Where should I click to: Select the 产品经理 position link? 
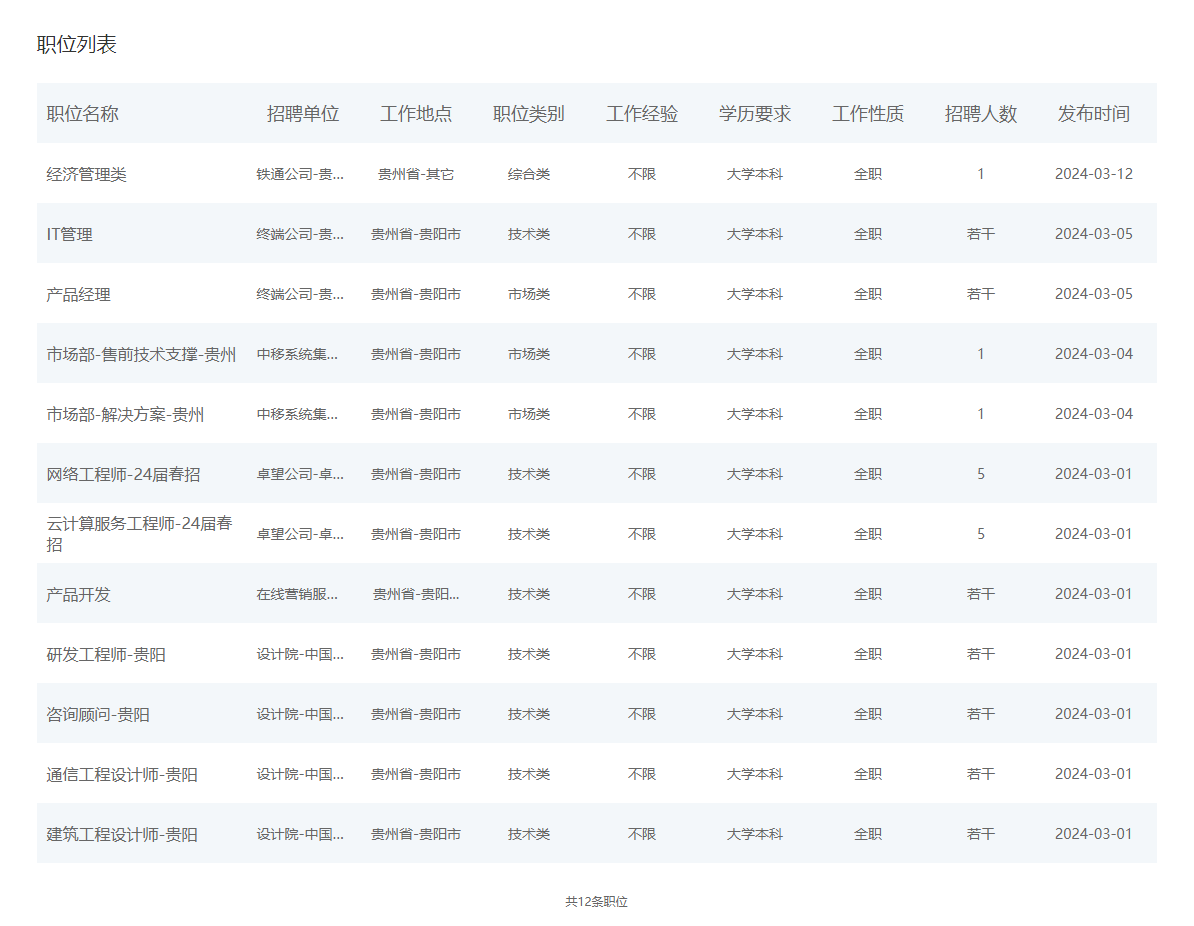79,294
